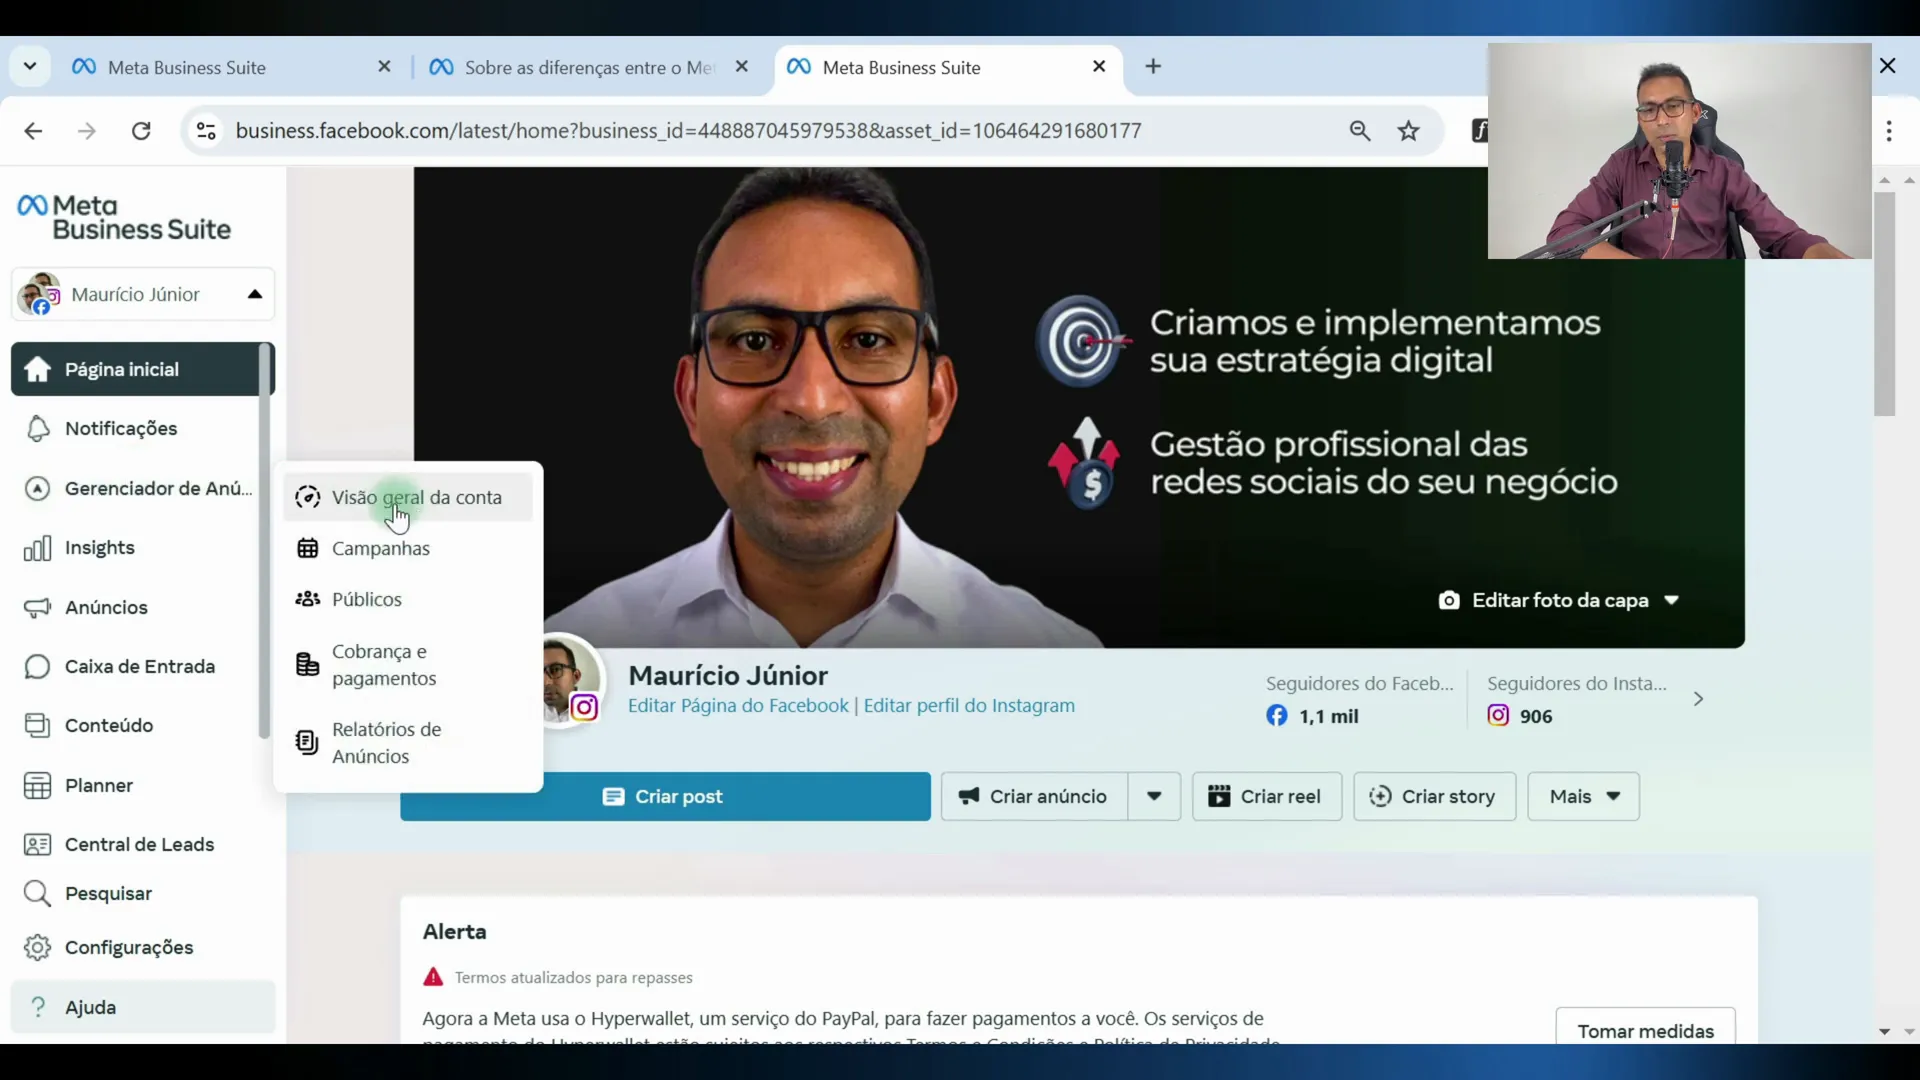
Task: Expand the Maurício Júnior account switcher
Action: pyautogui.click(x=143, y=294)
